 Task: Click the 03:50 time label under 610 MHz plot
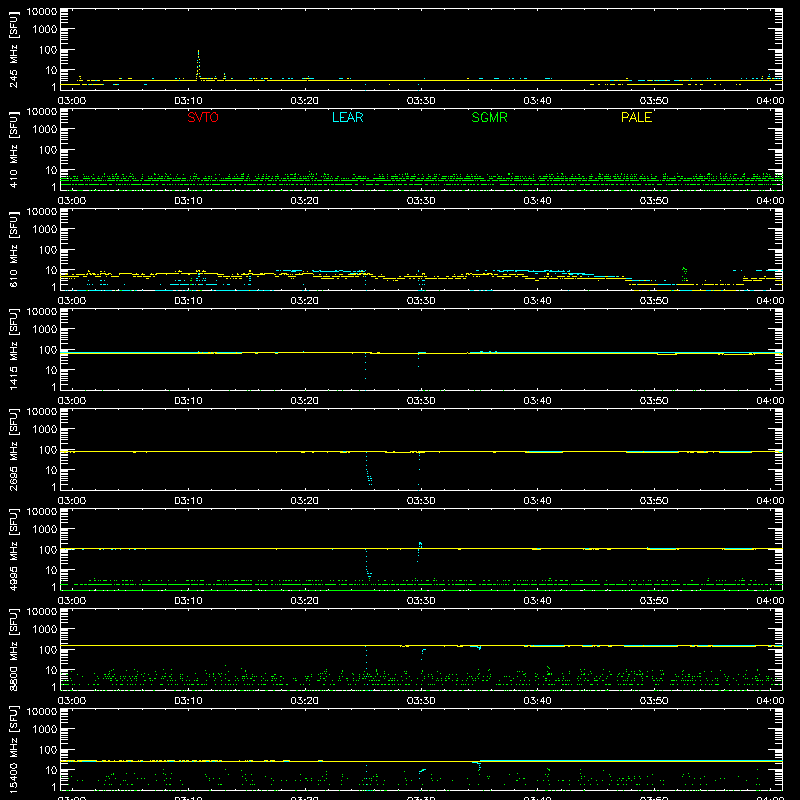tap(654, 301)
